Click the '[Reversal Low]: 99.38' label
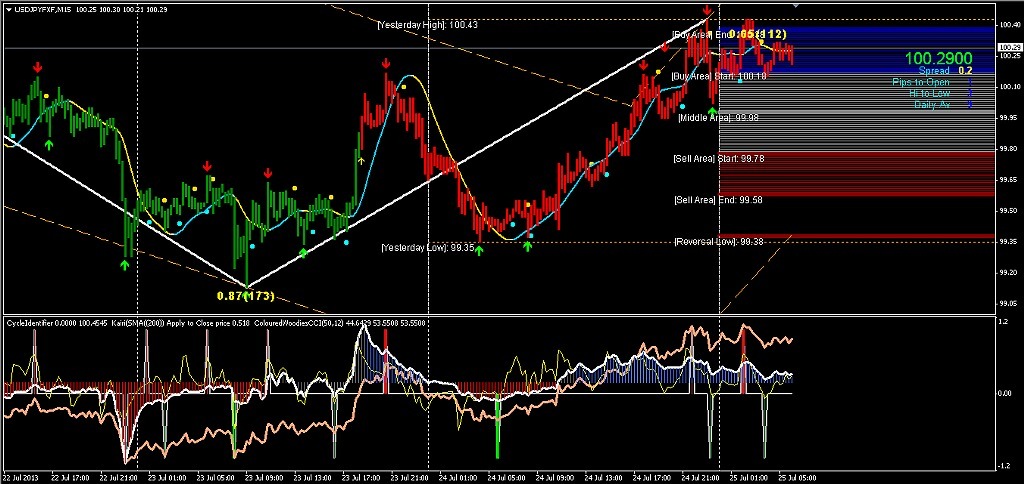The image size is (1024, 484). tap(719, 242)
